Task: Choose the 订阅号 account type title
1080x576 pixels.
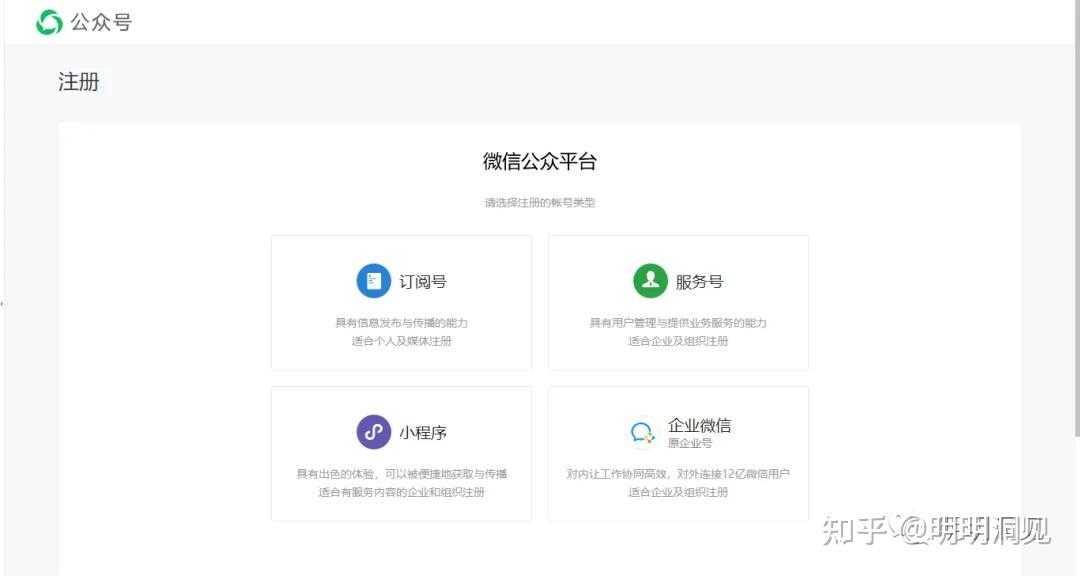Action: 423,282
